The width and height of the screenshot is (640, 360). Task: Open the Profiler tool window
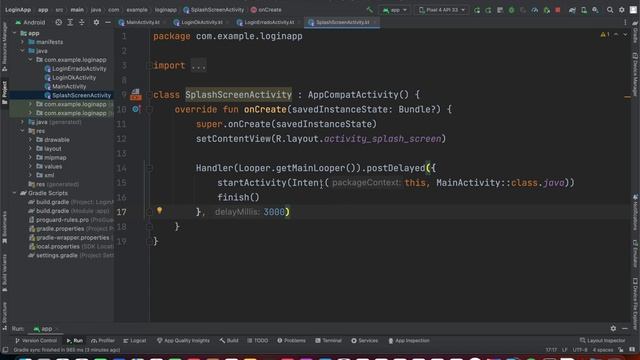103,341
